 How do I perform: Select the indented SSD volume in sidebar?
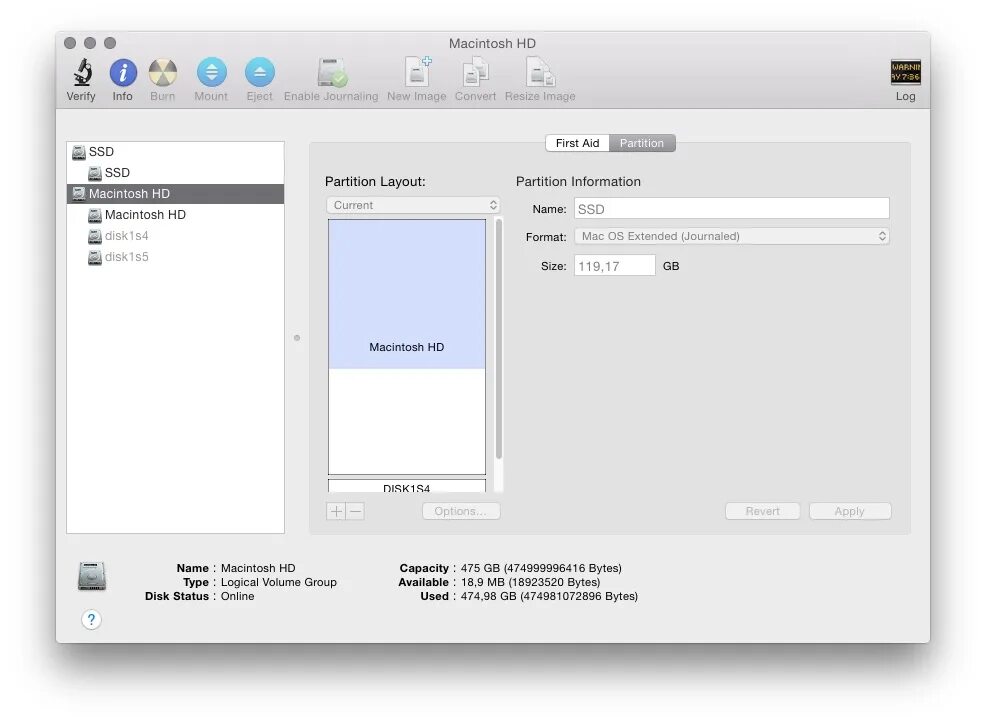175,172
